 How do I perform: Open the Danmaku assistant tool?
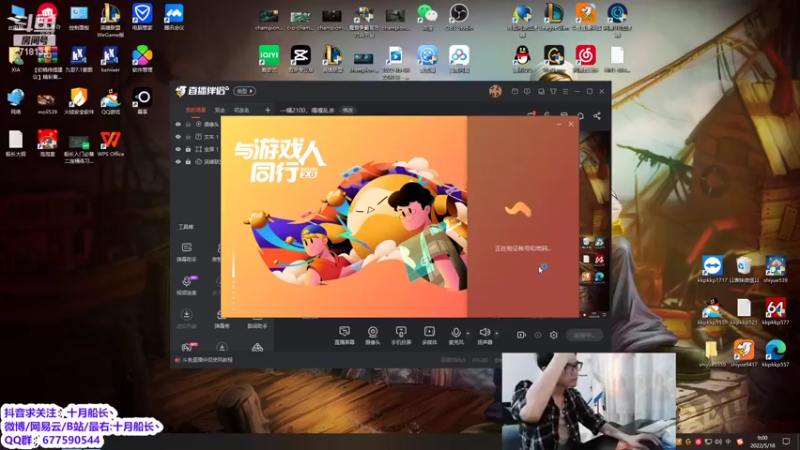[187, 252]
